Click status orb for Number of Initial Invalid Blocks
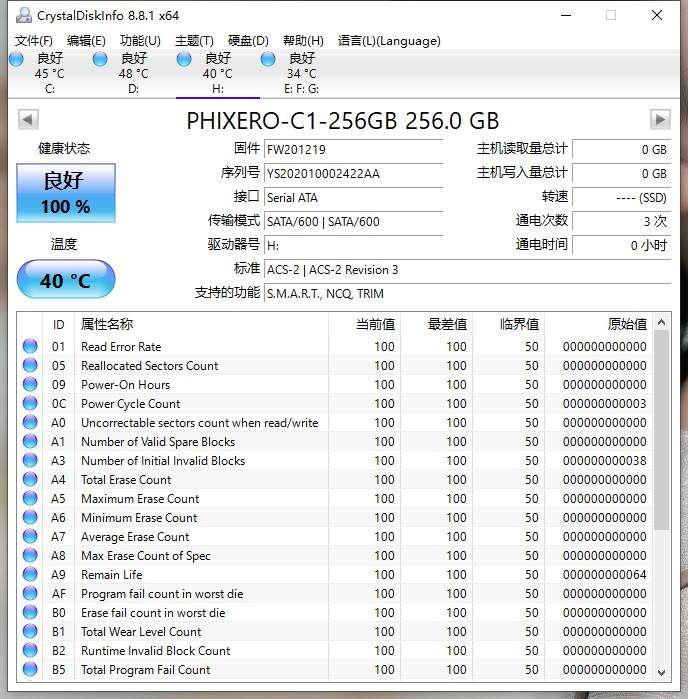This screenshot has height=699, width=688. [30, 461]
